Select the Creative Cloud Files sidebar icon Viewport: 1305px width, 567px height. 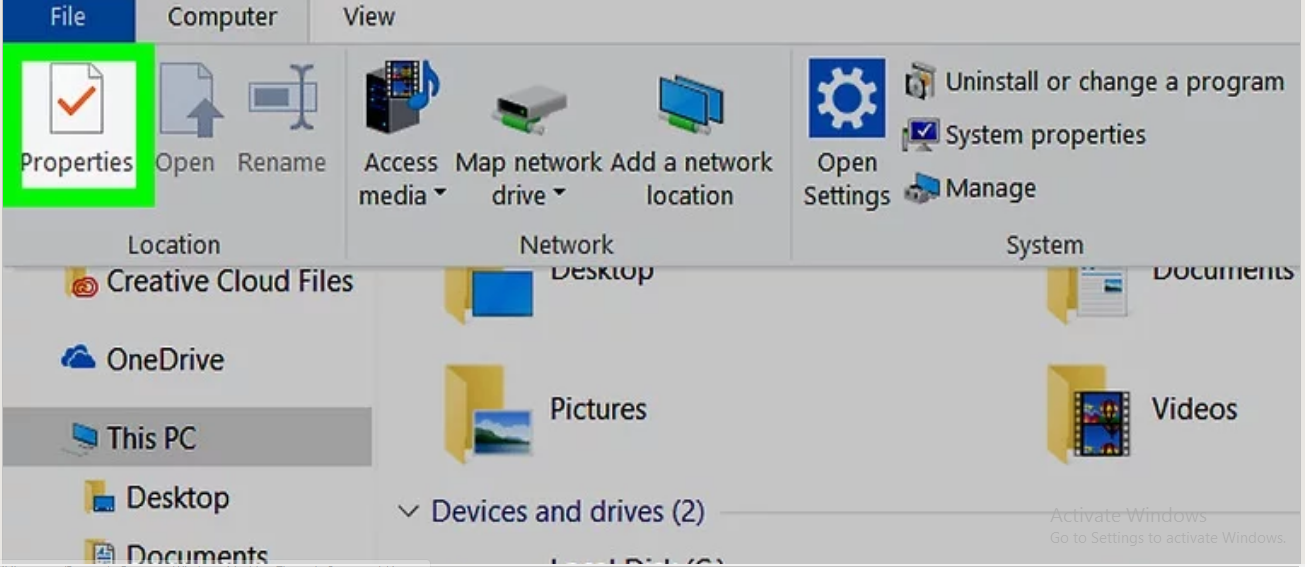click(82, 283)
